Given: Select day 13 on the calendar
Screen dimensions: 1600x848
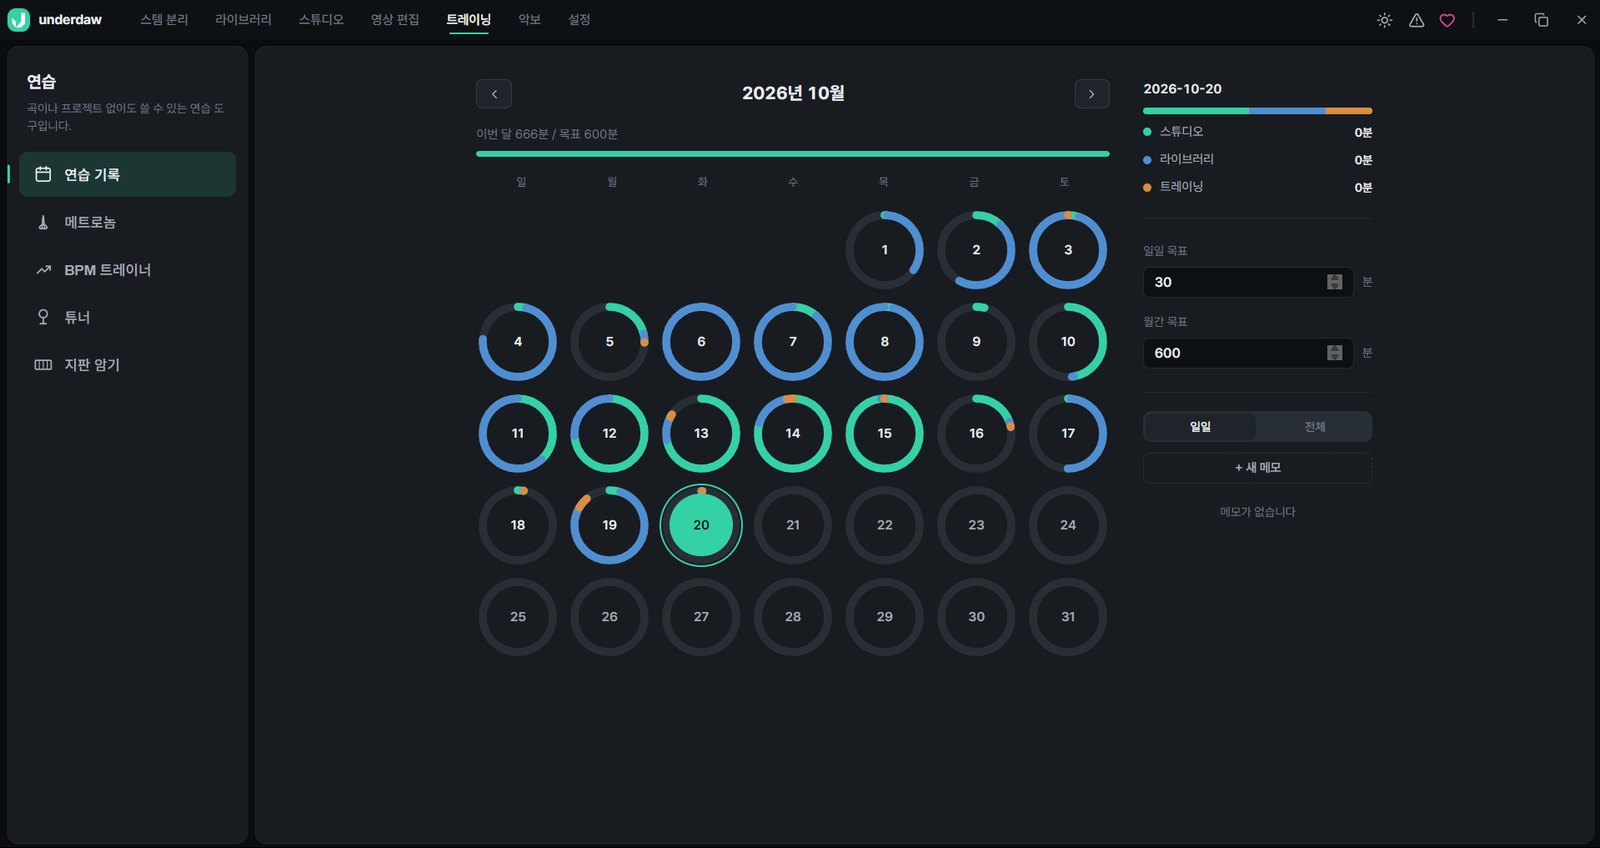Looking at the screenshot, I should [701, 433].
